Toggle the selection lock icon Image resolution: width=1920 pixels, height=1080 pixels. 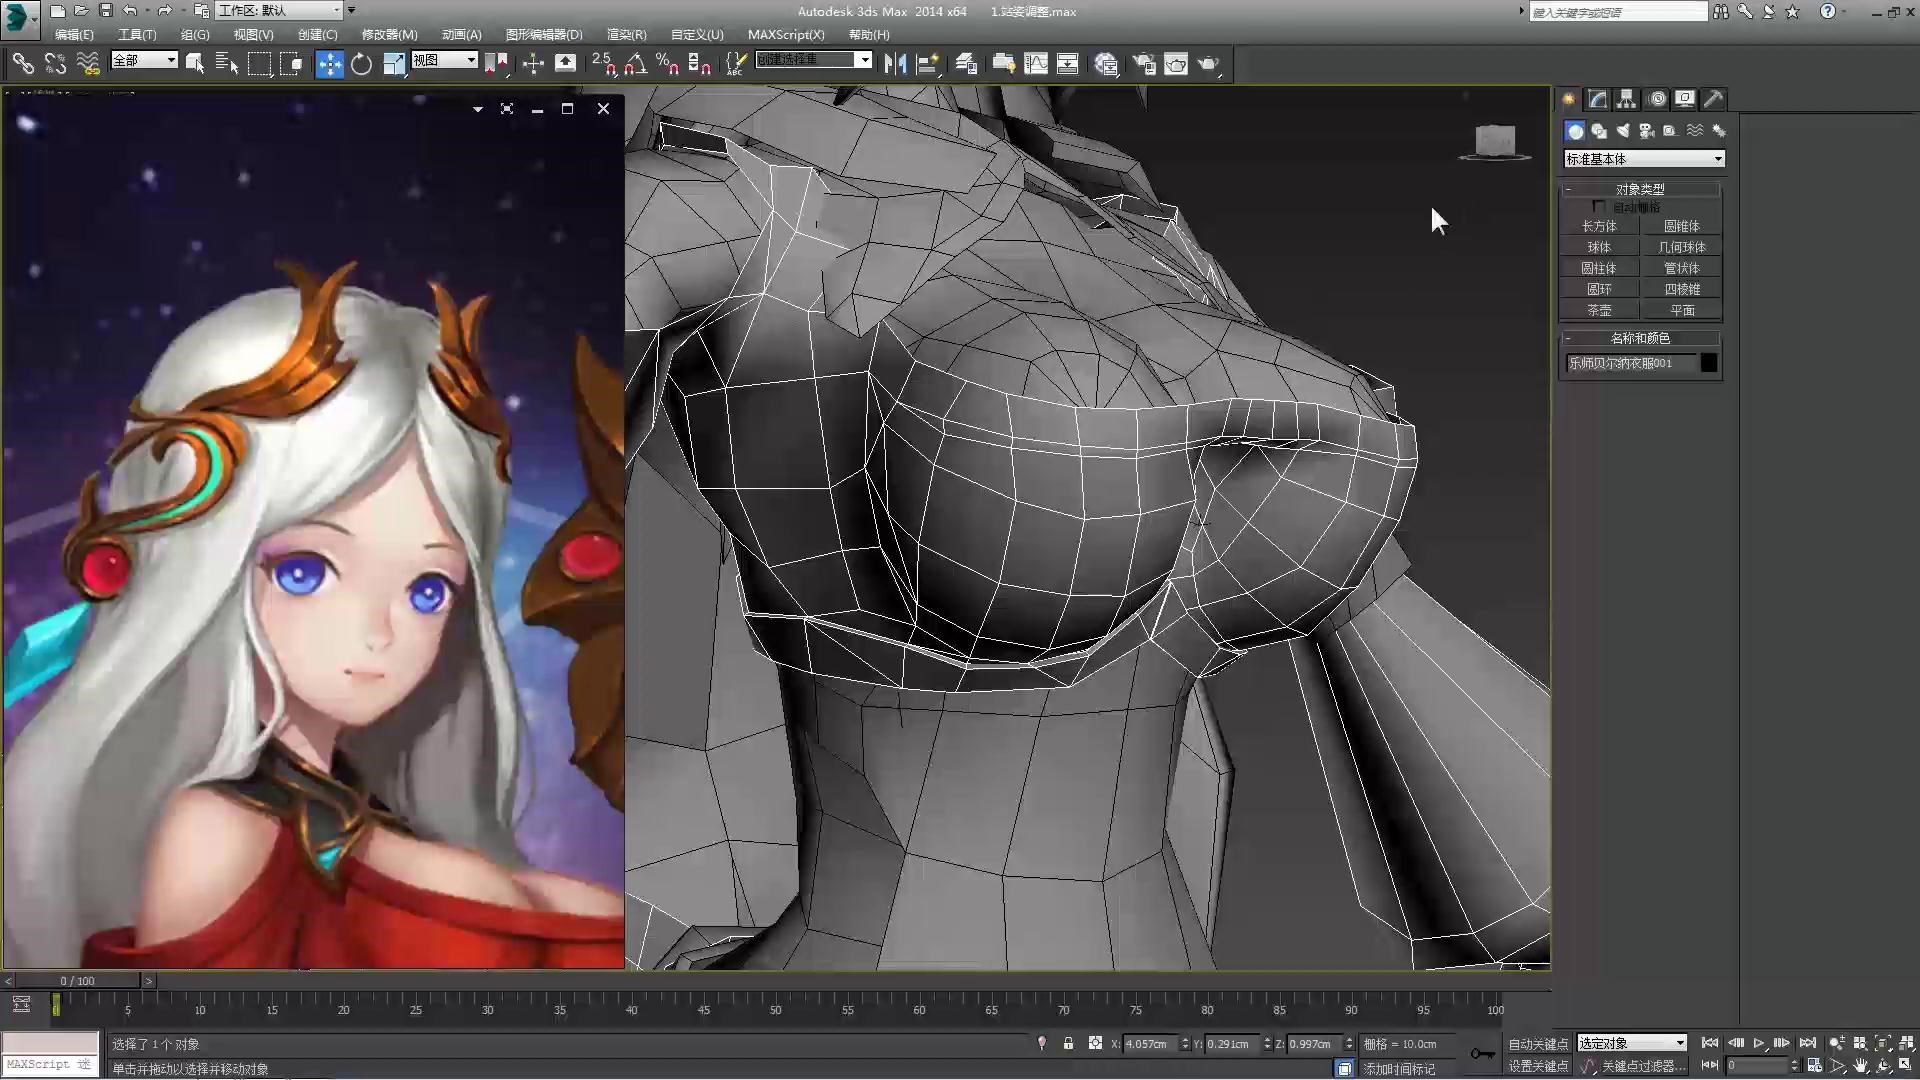coord(1068,1043)
